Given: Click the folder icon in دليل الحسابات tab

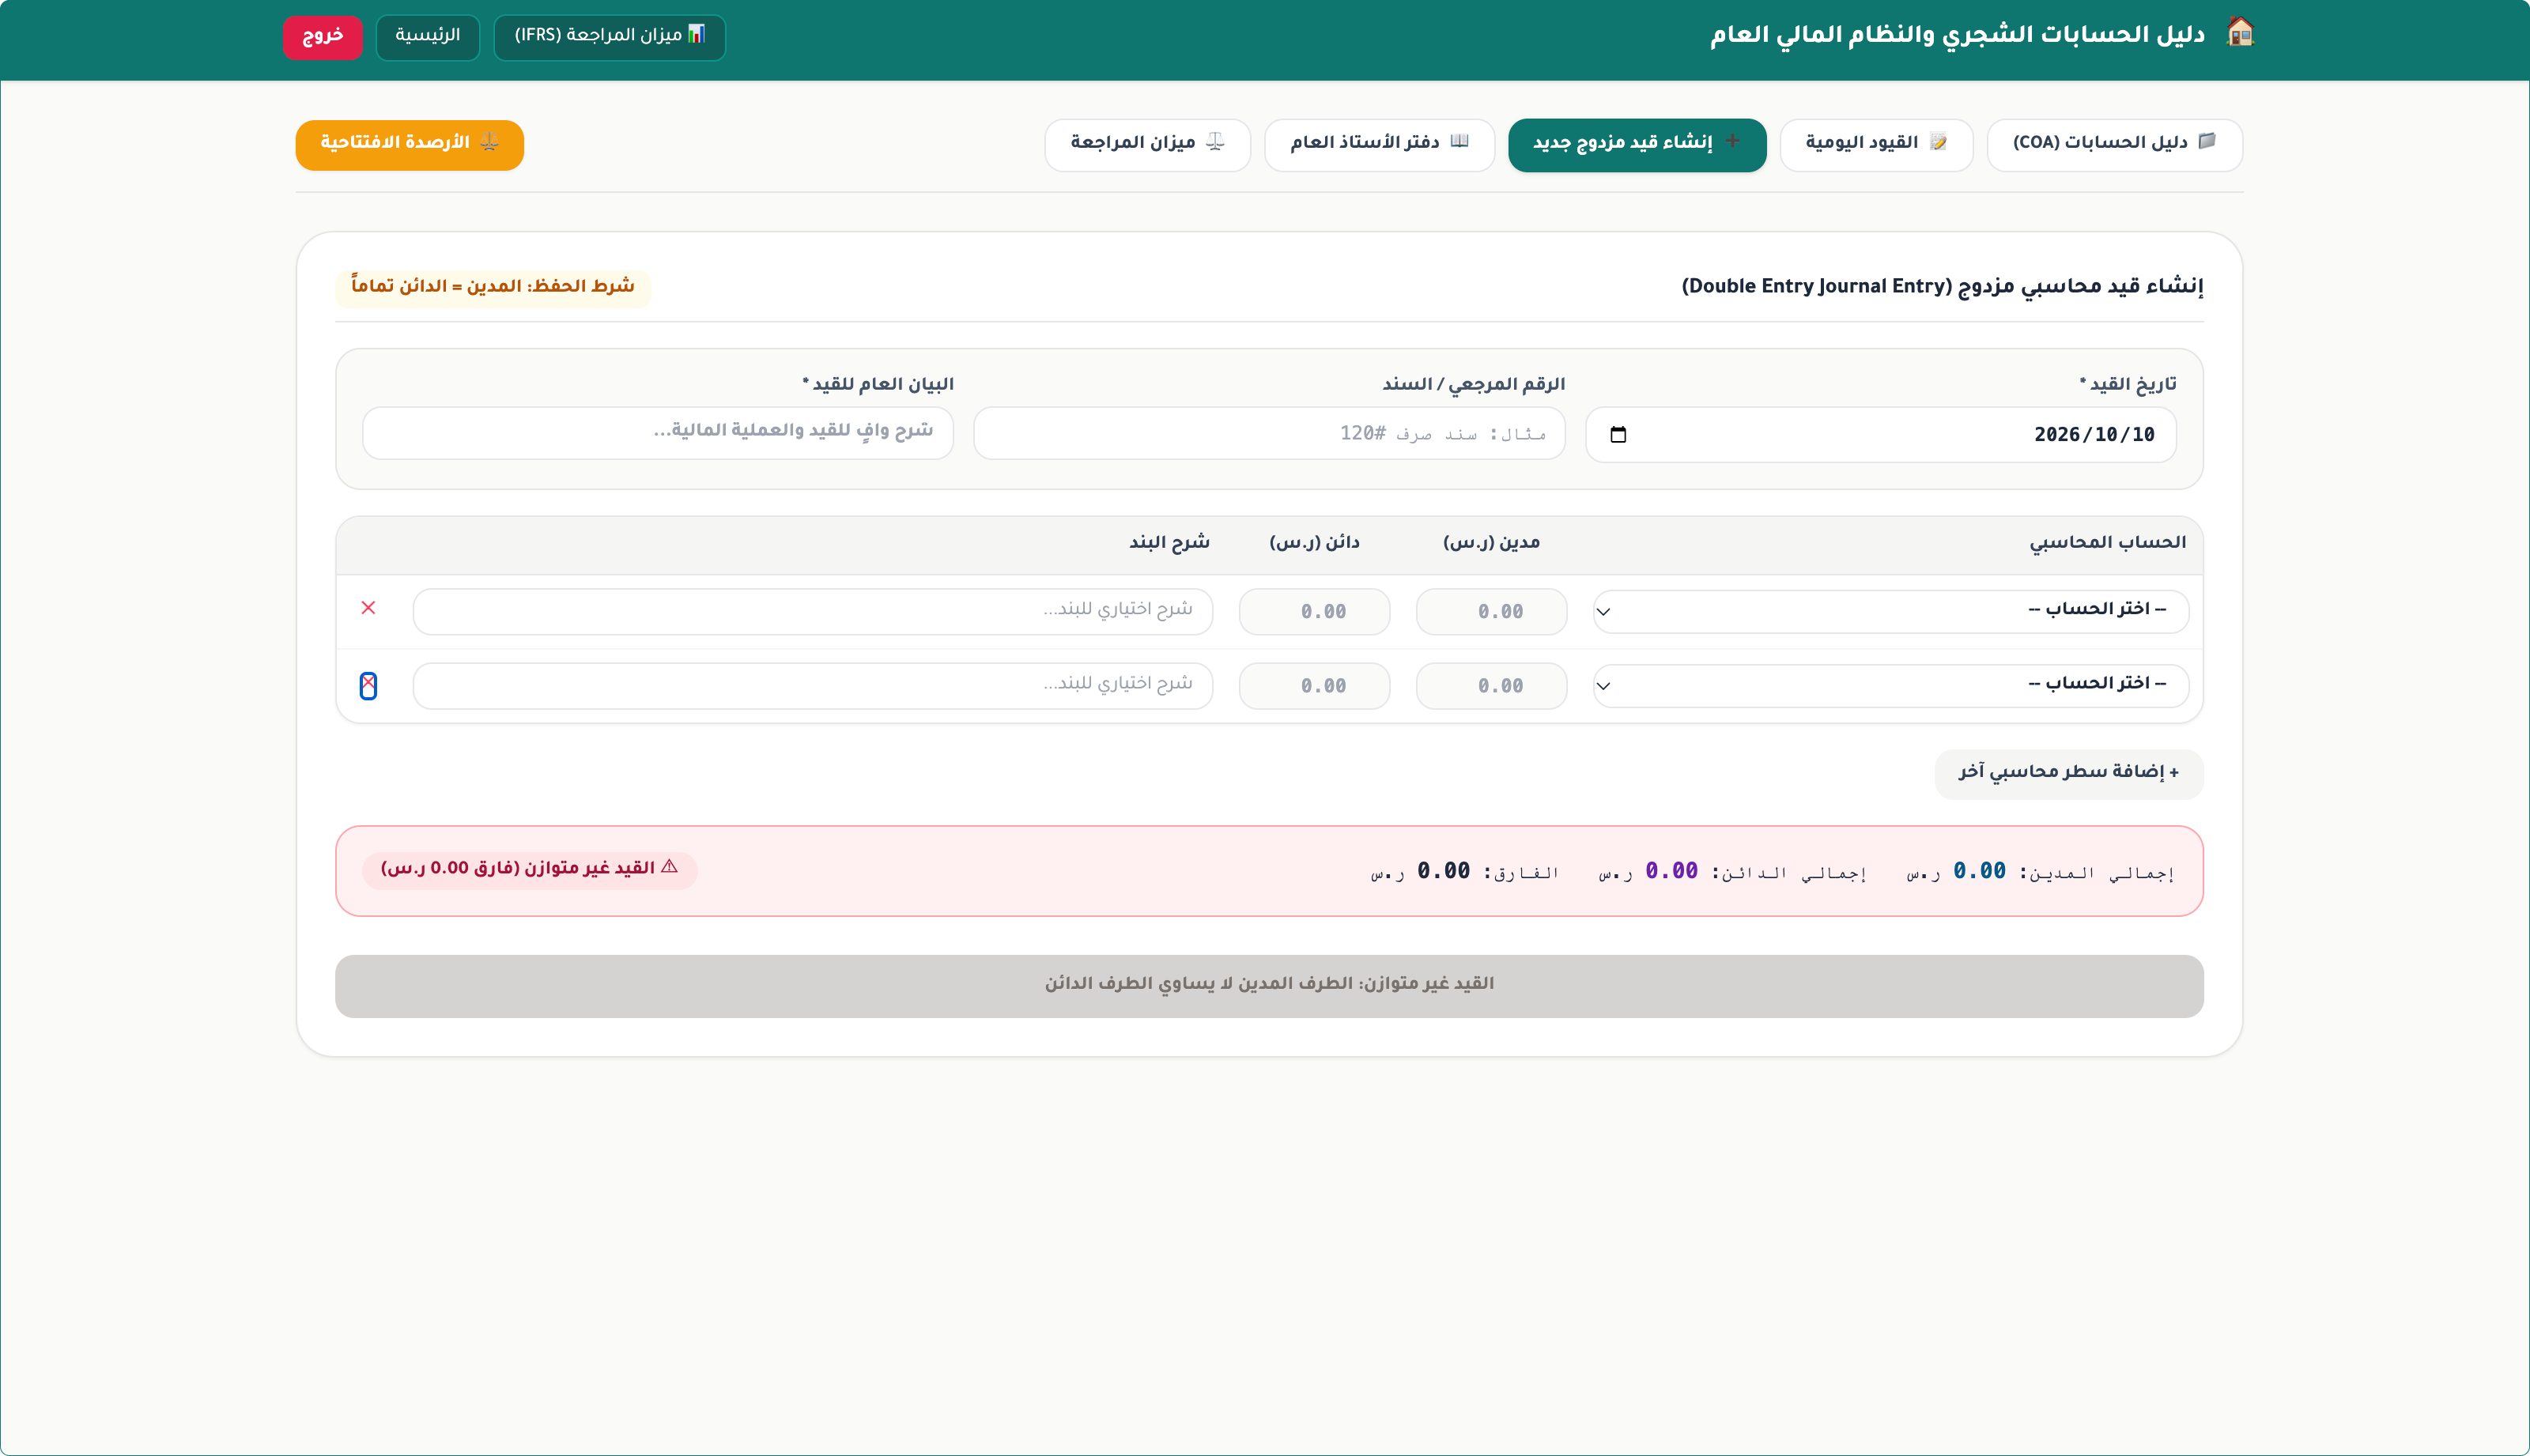Looking at the screenshot, I should coord(2207,141).
